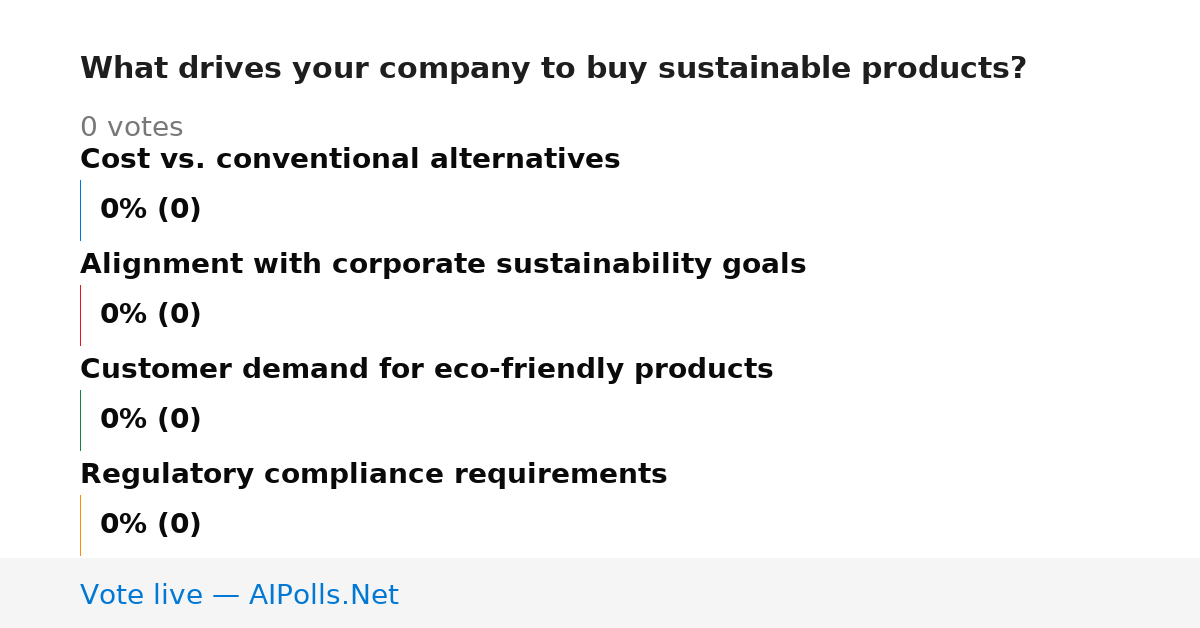Viewport: 1200px width, 628px height.
Task: Click the green bar under Customer demand
Action: pos(80,420)
